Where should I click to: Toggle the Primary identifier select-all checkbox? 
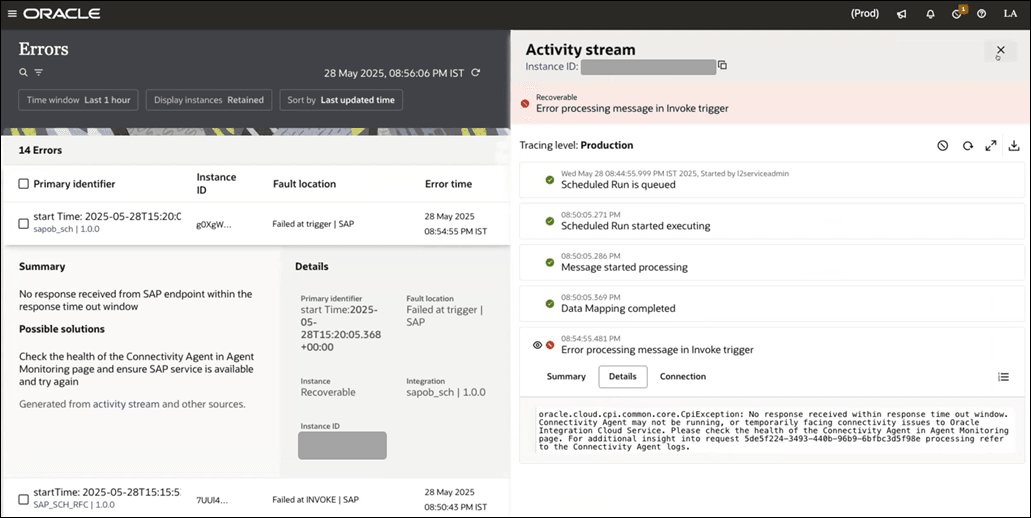[24, 184]
